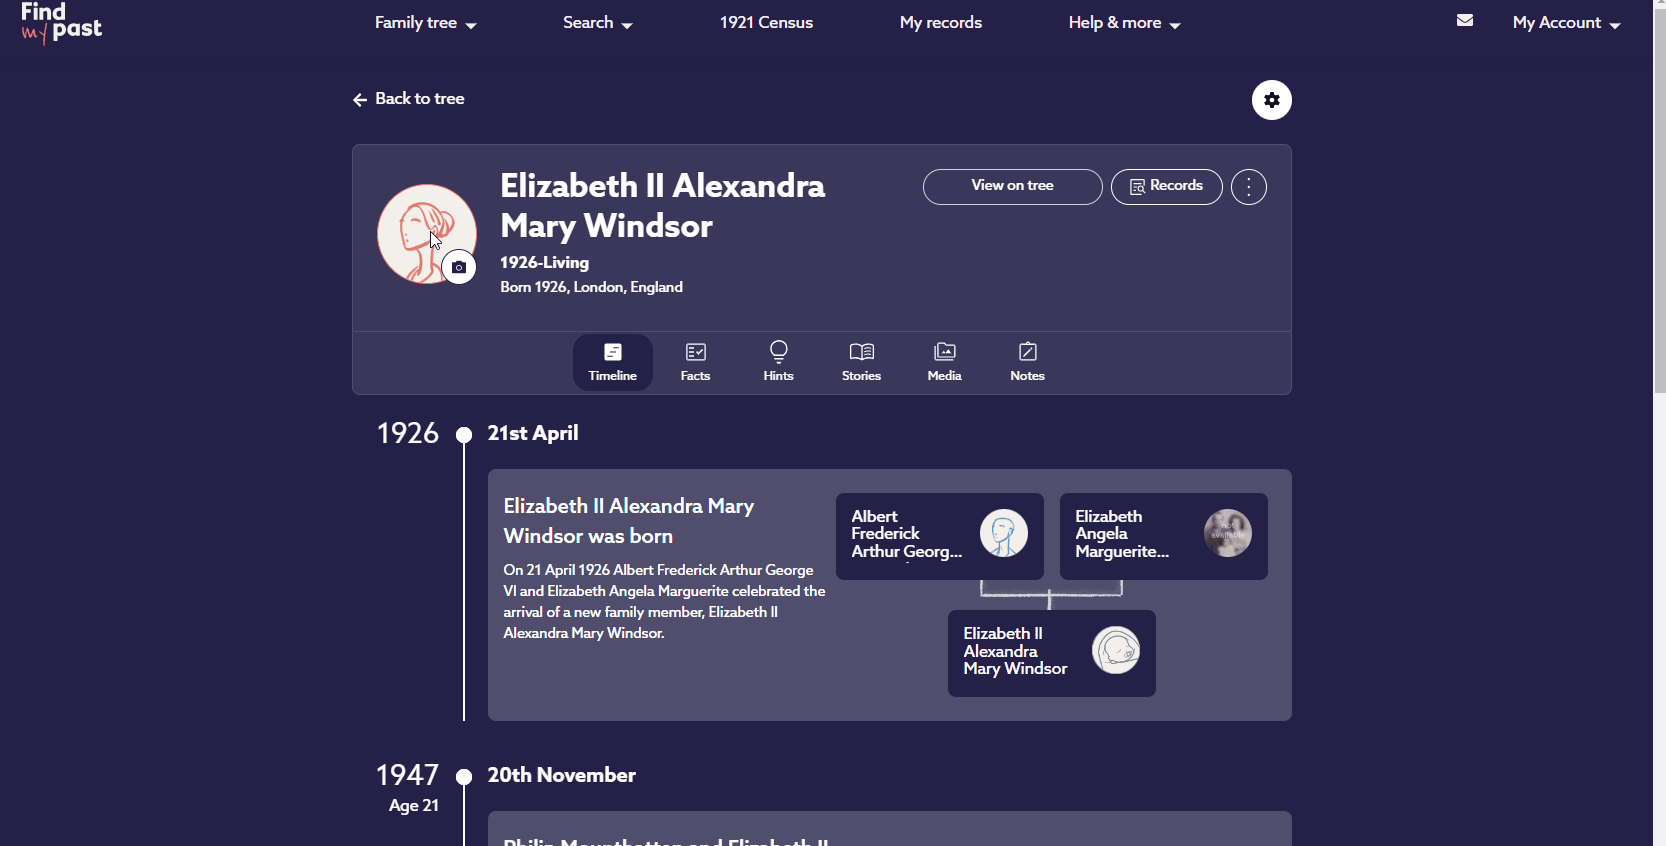Click the camera icon on profile photo
Screen dimensions: 1666x846
[458, 267]
